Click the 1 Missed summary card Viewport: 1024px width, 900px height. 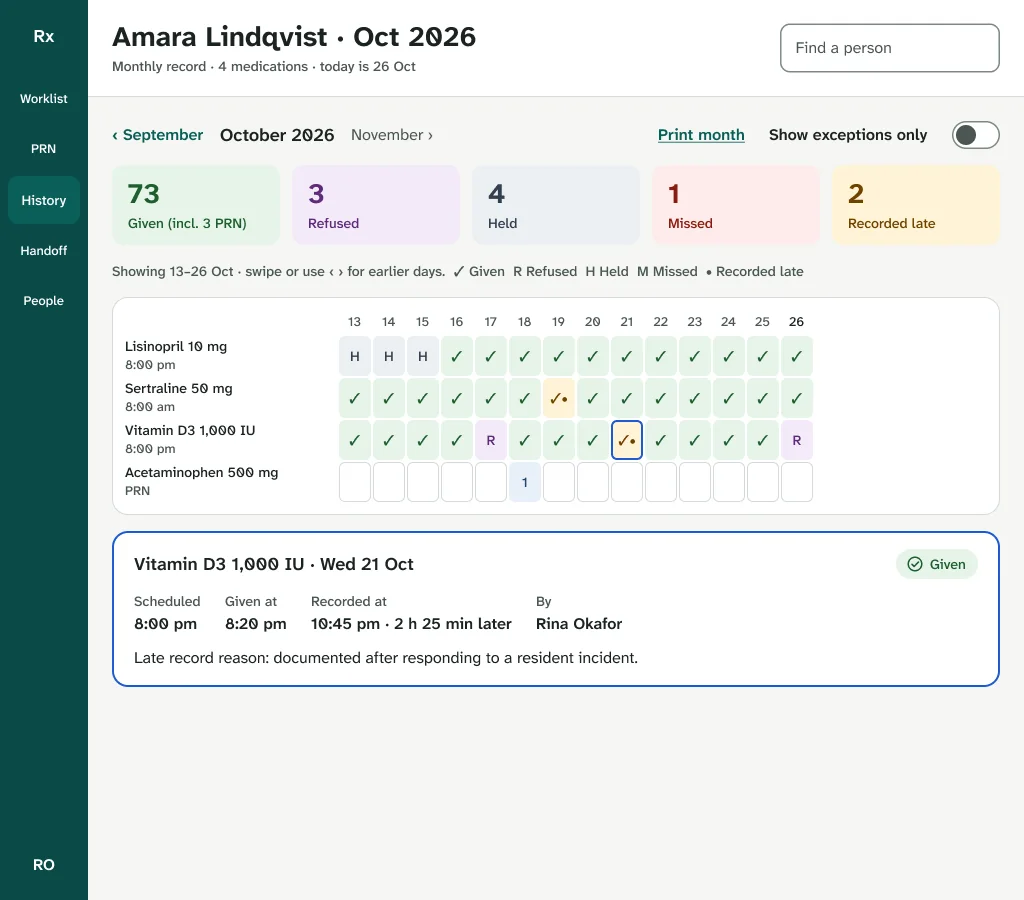[736, 205]
